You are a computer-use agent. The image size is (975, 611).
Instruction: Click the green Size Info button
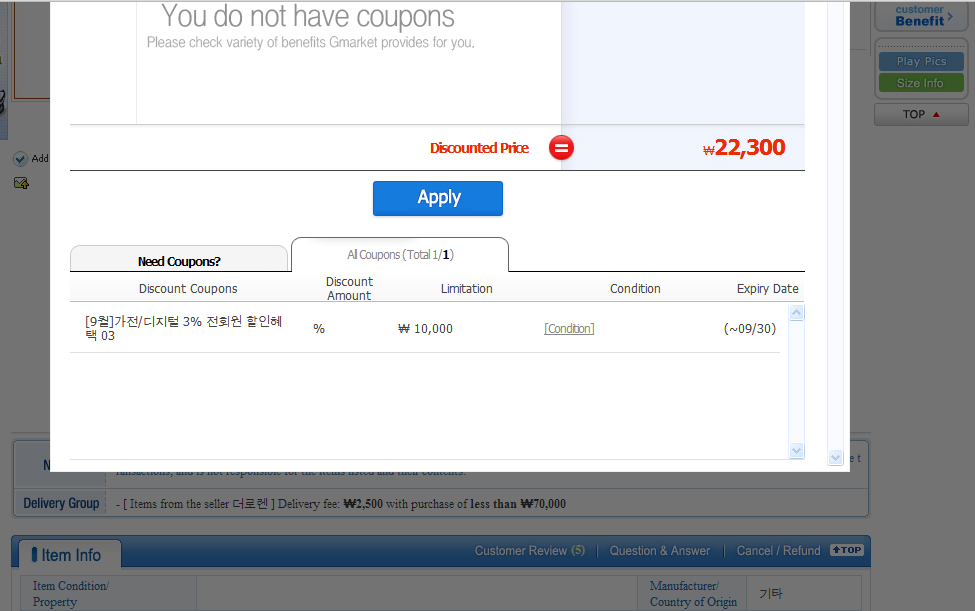(922, 83)
